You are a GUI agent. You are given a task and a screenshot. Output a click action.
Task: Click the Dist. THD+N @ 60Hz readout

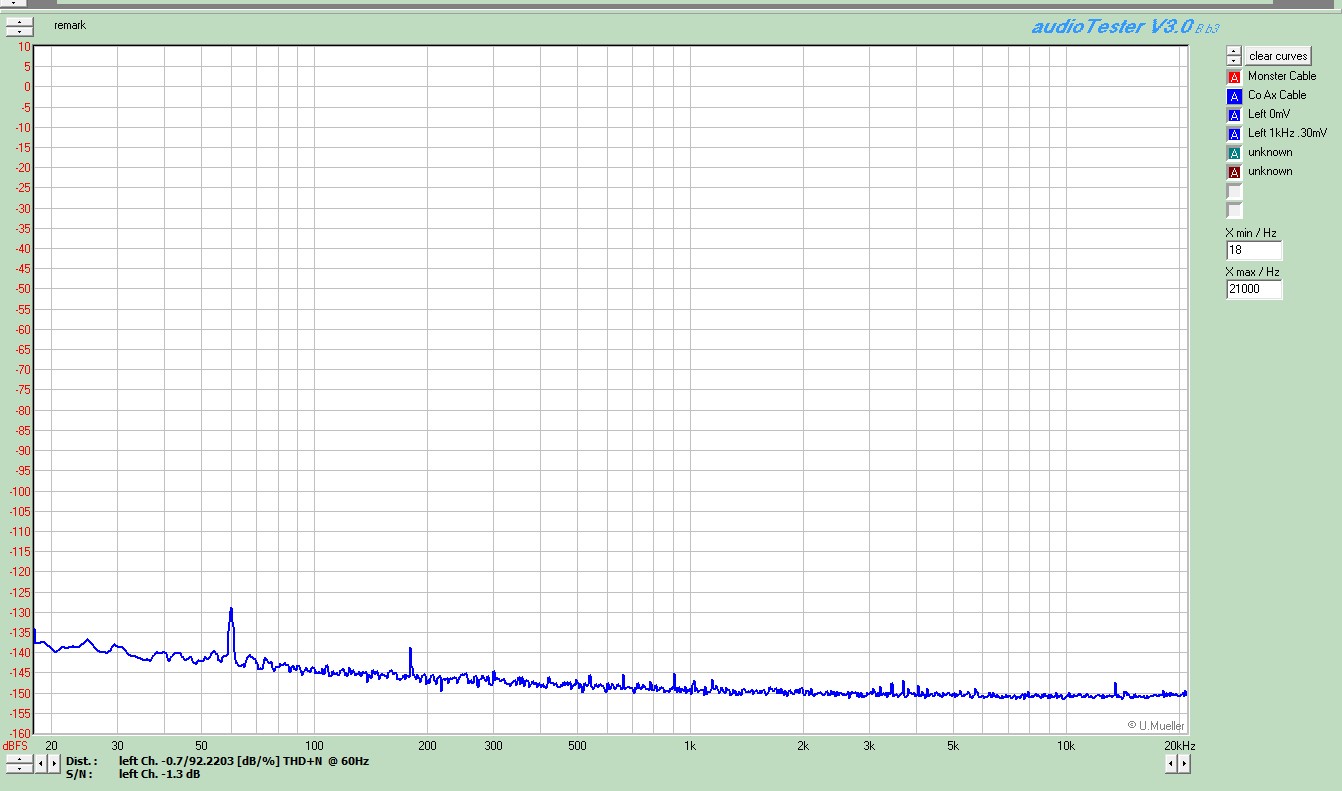(218, 761)
